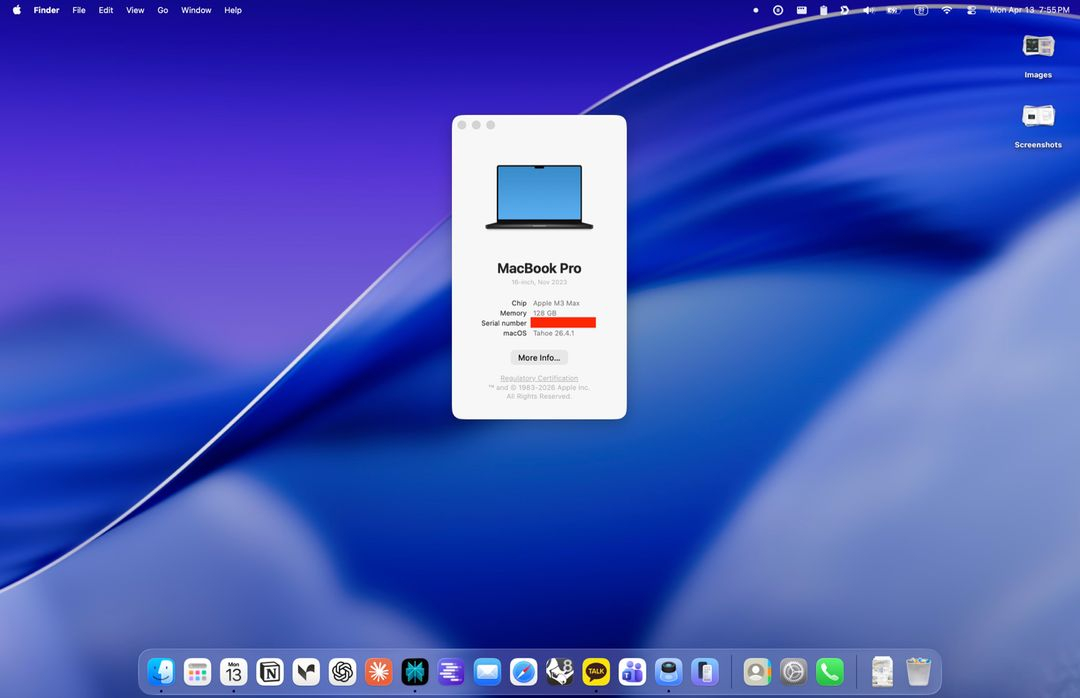This screenshot has height=698, width=1080.
Task: Click the Tahoe 26.4.1 macOS version
Action: (553, 333)
